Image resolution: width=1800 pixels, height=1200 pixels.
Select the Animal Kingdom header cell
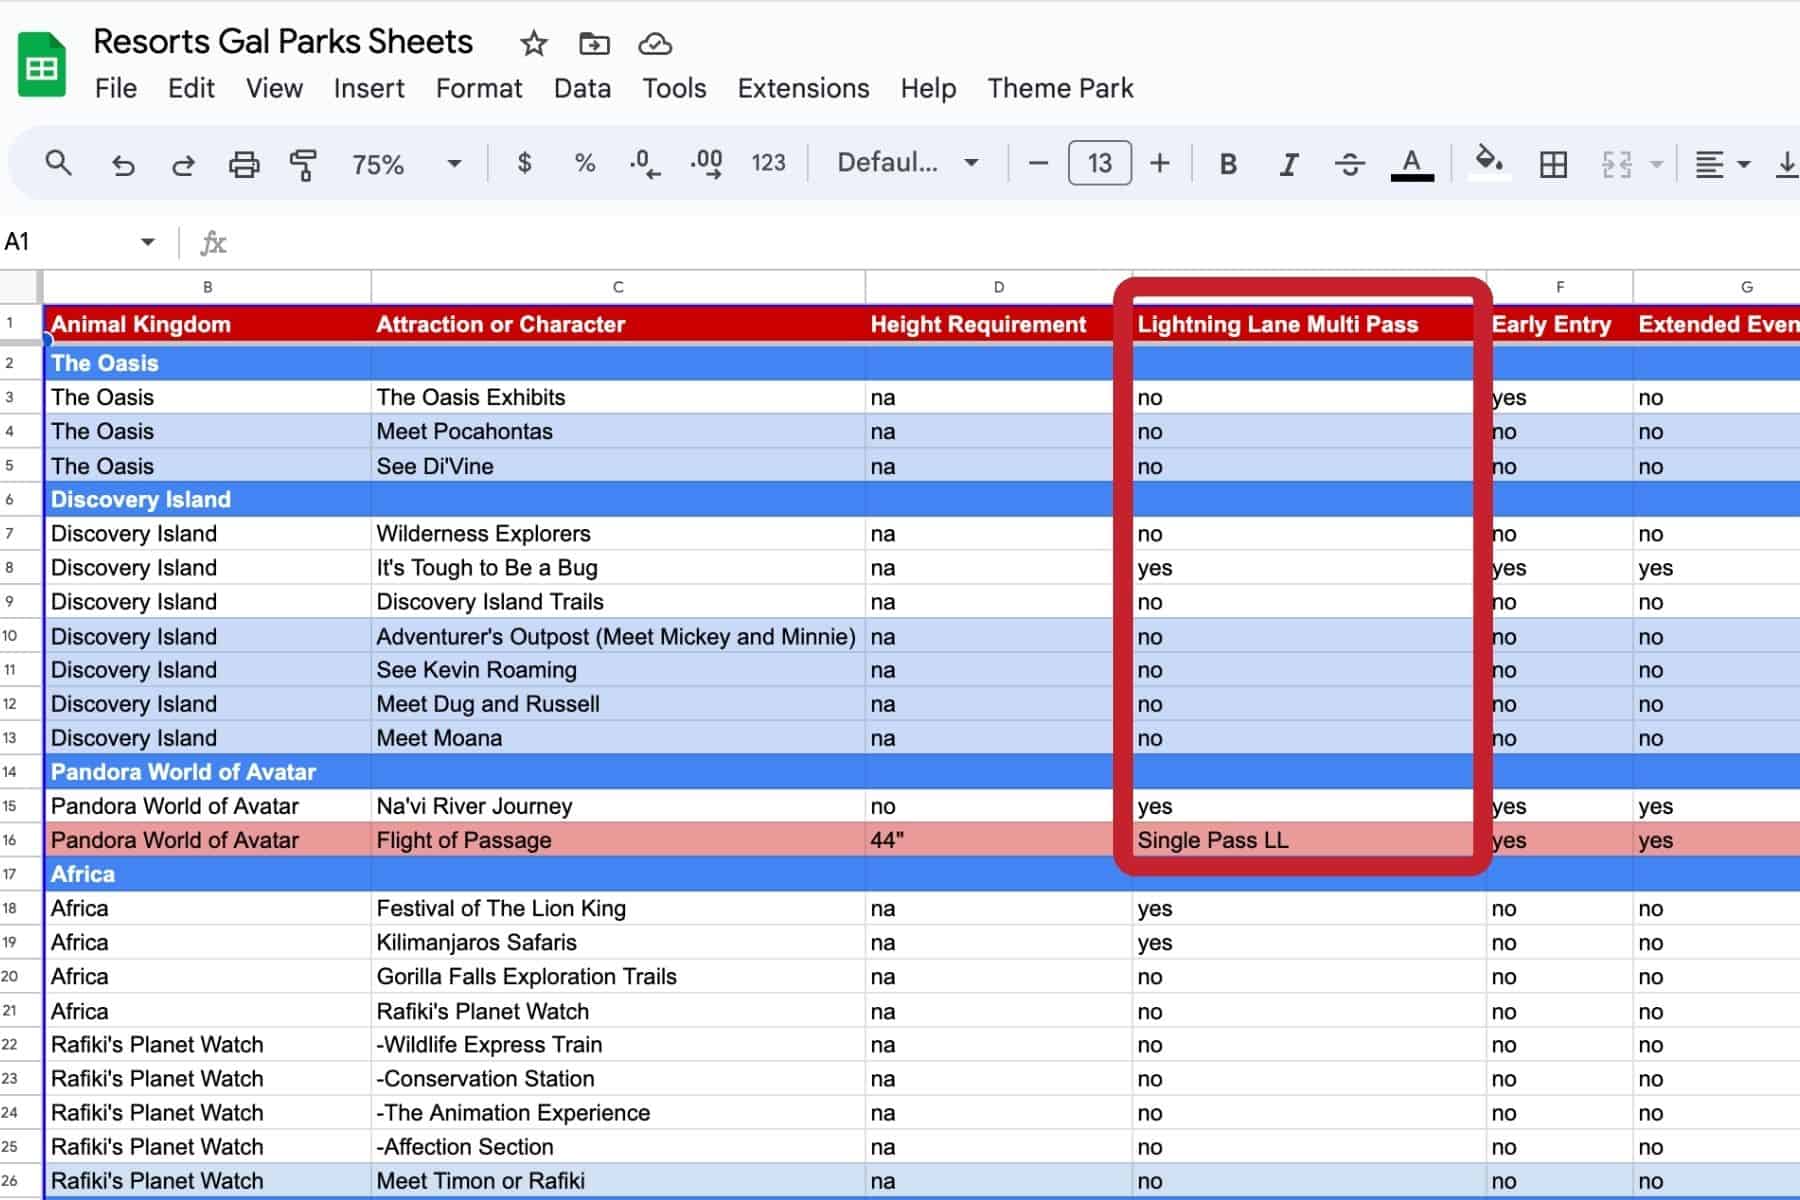pos(207,324)
